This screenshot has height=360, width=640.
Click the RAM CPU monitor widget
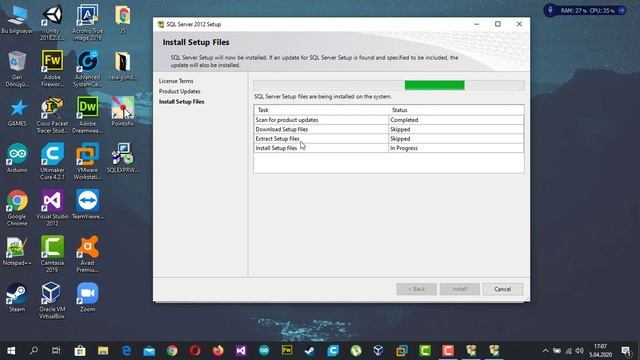[584, 11]
